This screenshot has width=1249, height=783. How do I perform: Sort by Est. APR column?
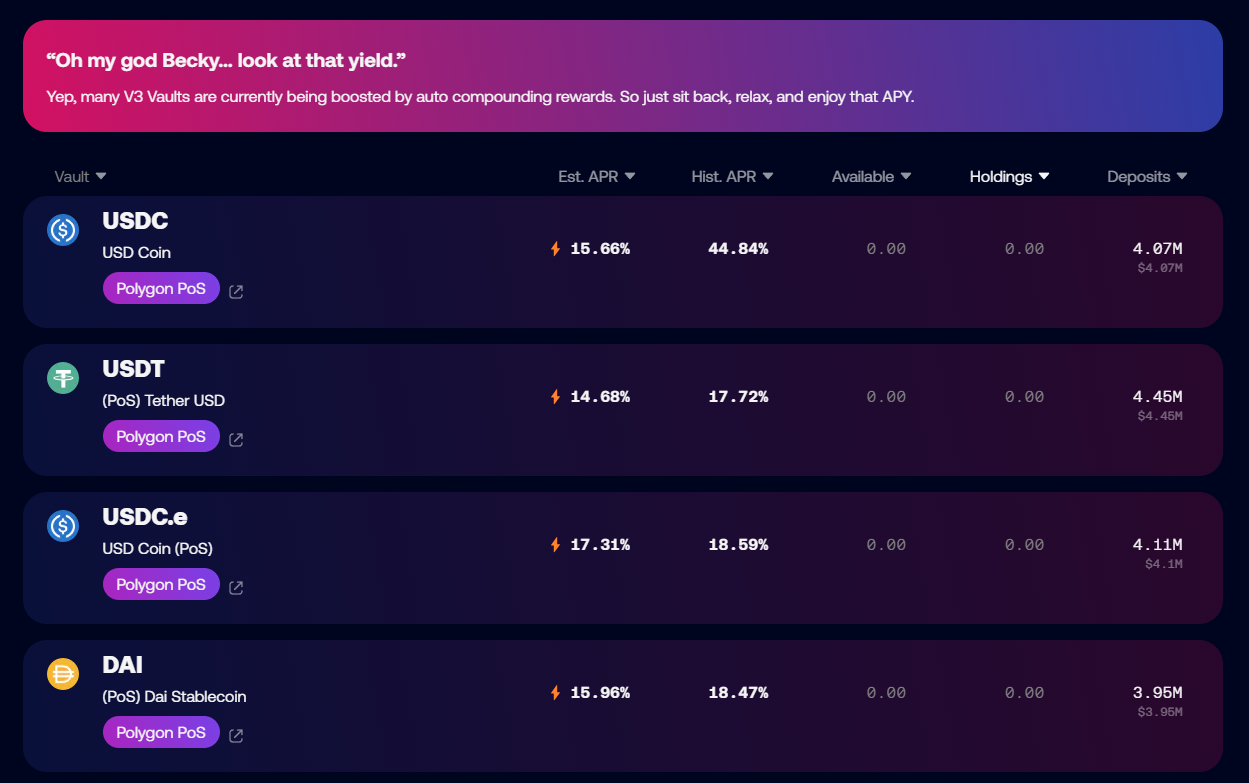tap(596, 177)
